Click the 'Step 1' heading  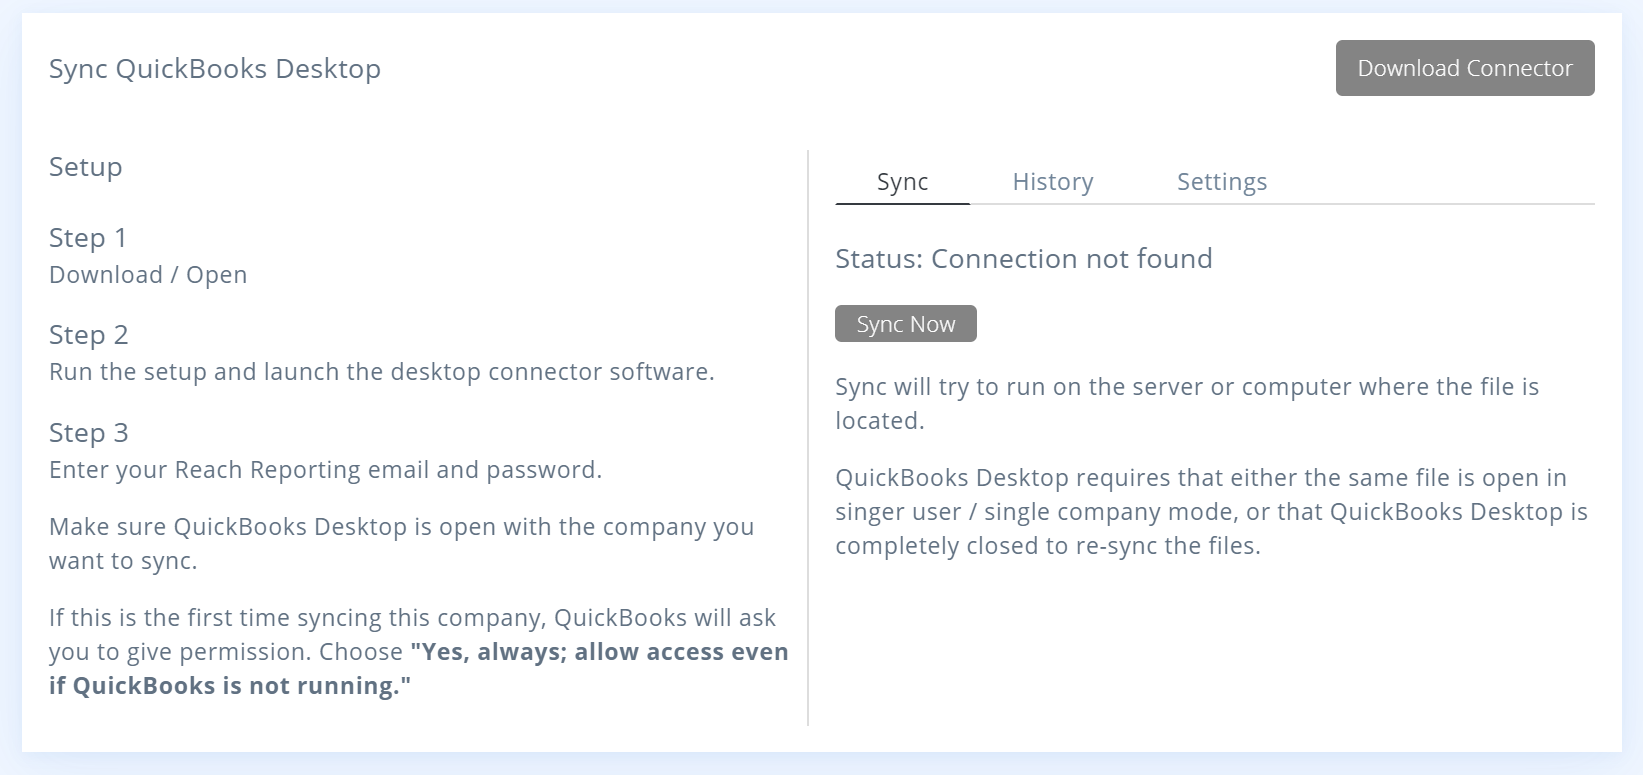tap(88, 238)
